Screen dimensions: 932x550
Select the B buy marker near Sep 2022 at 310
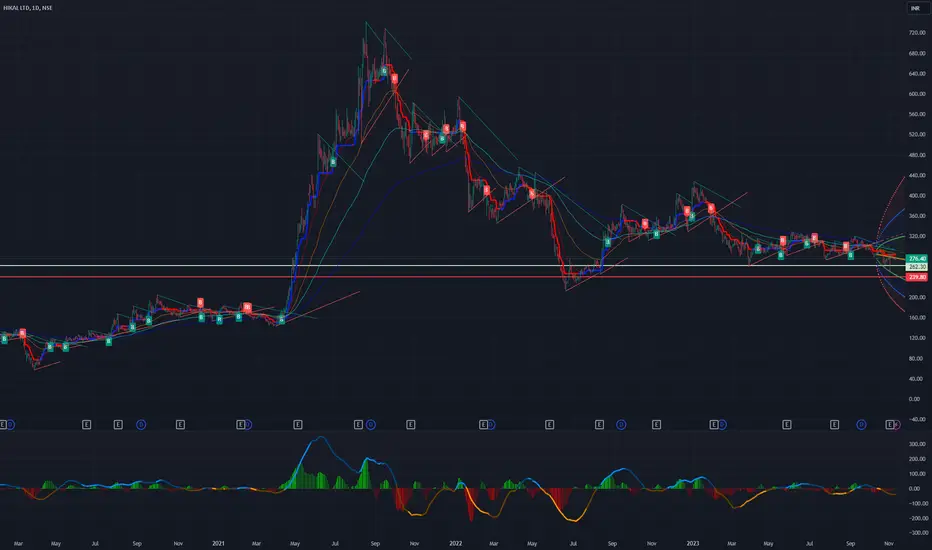pyautogui.click(x=607, y=242)
